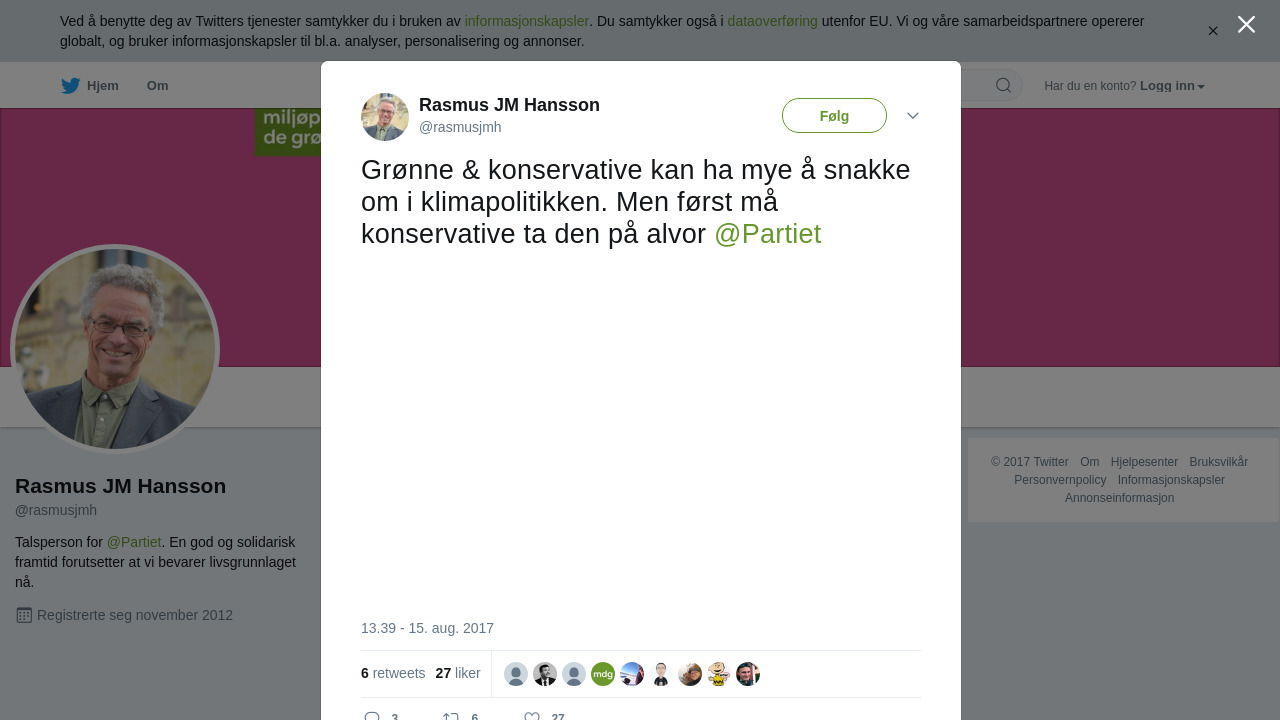The width and height of the screenshot is (1280, 720).
Task: Open the Om menu item
Action: (x=157, y=86)
